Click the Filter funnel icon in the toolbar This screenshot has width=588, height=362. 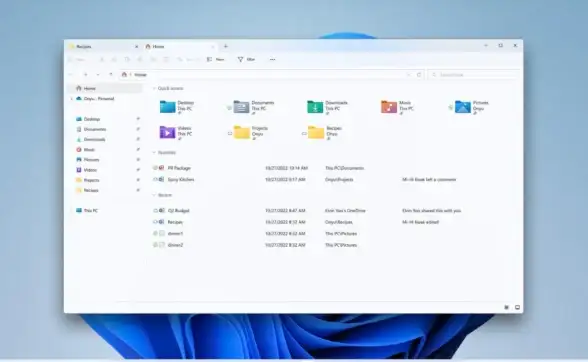240,59
